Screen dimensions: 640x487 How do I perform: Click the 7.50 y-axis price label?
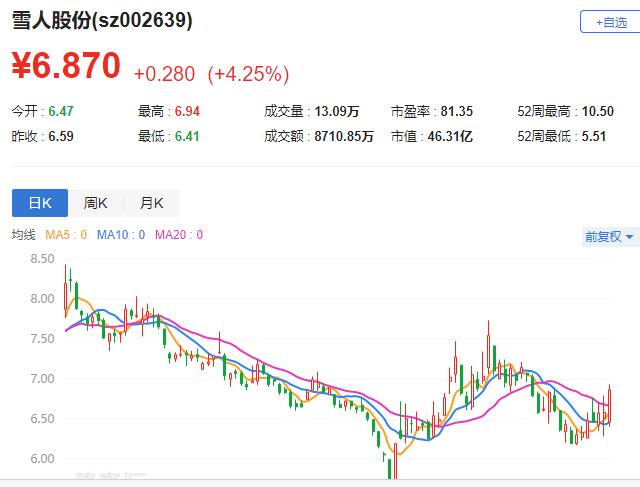(42, 339)
